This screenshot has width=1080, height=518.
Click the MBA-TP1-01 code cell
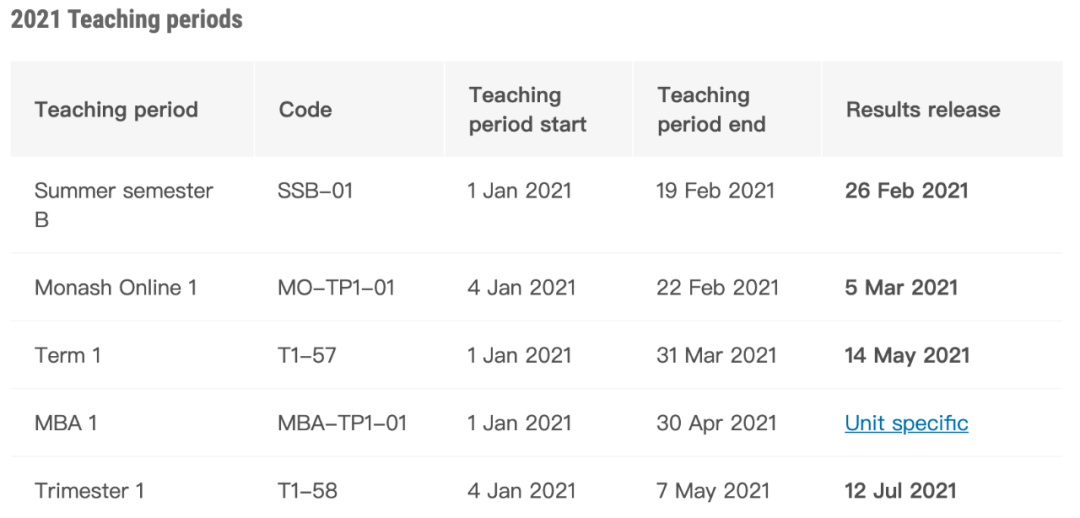[342, 423]
